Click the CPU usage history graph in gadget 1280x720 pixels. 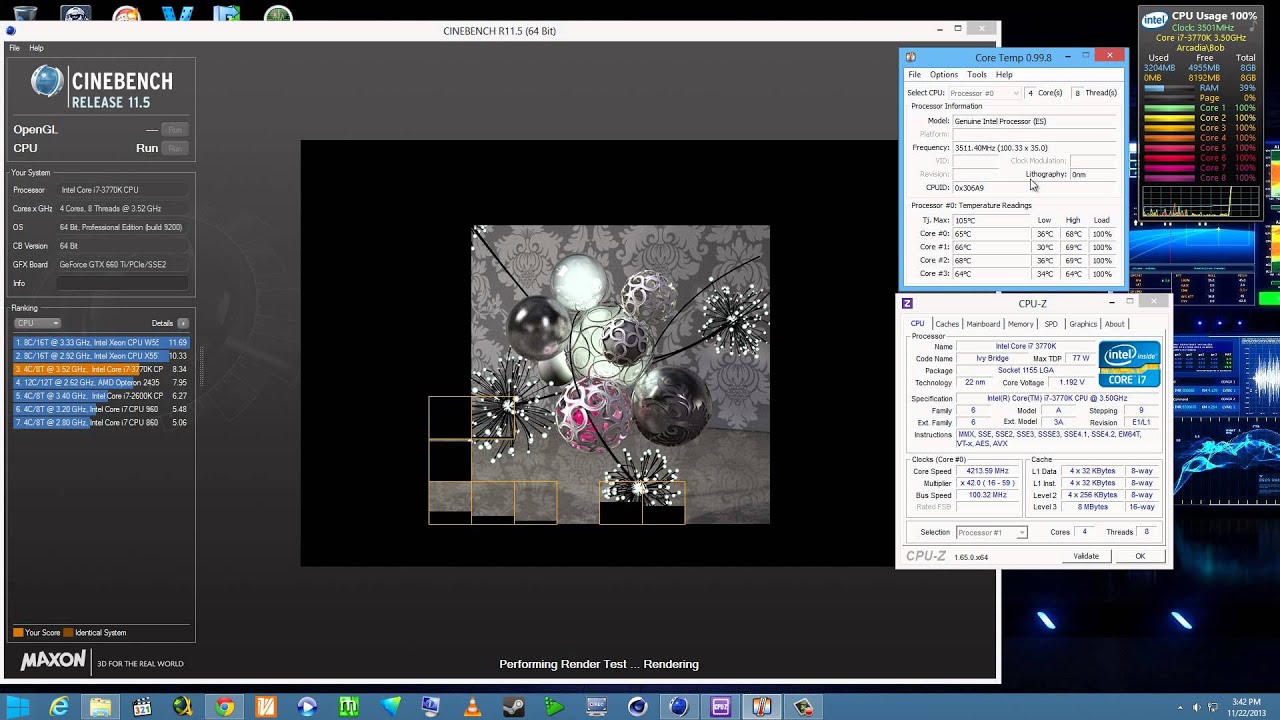point(1200,200)
